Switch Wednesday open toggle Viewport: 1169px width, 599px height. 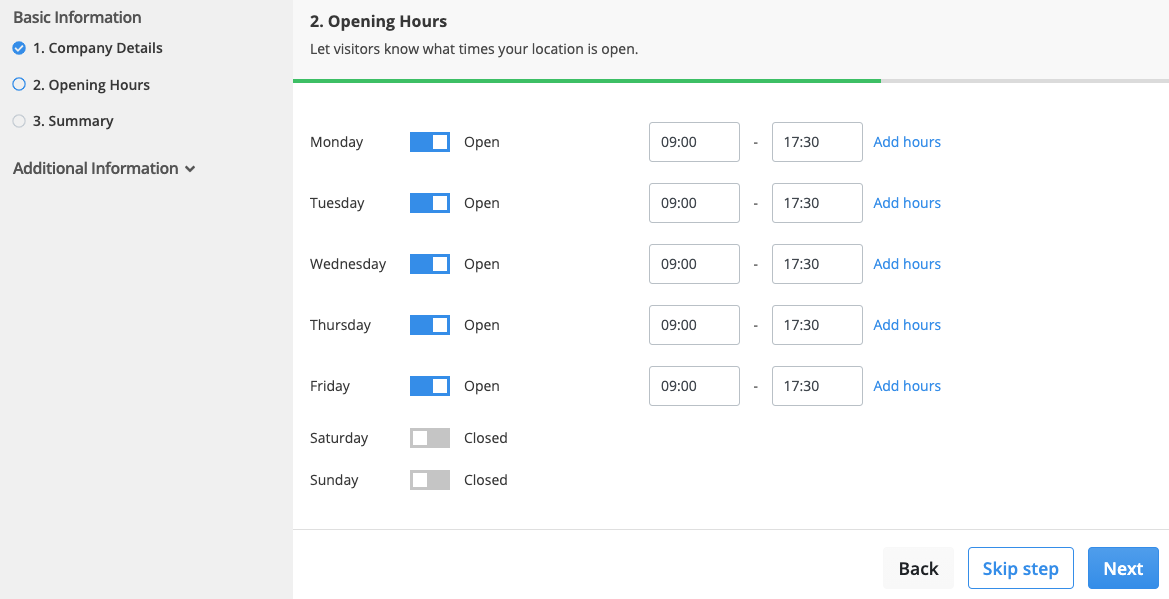(430, 264)
